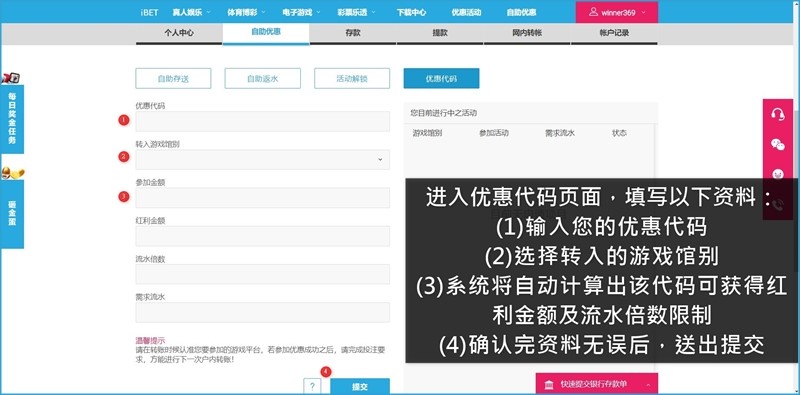Open live chat via headset icon
This screenshot has height=395, width=800.
[x=778, y=114]
